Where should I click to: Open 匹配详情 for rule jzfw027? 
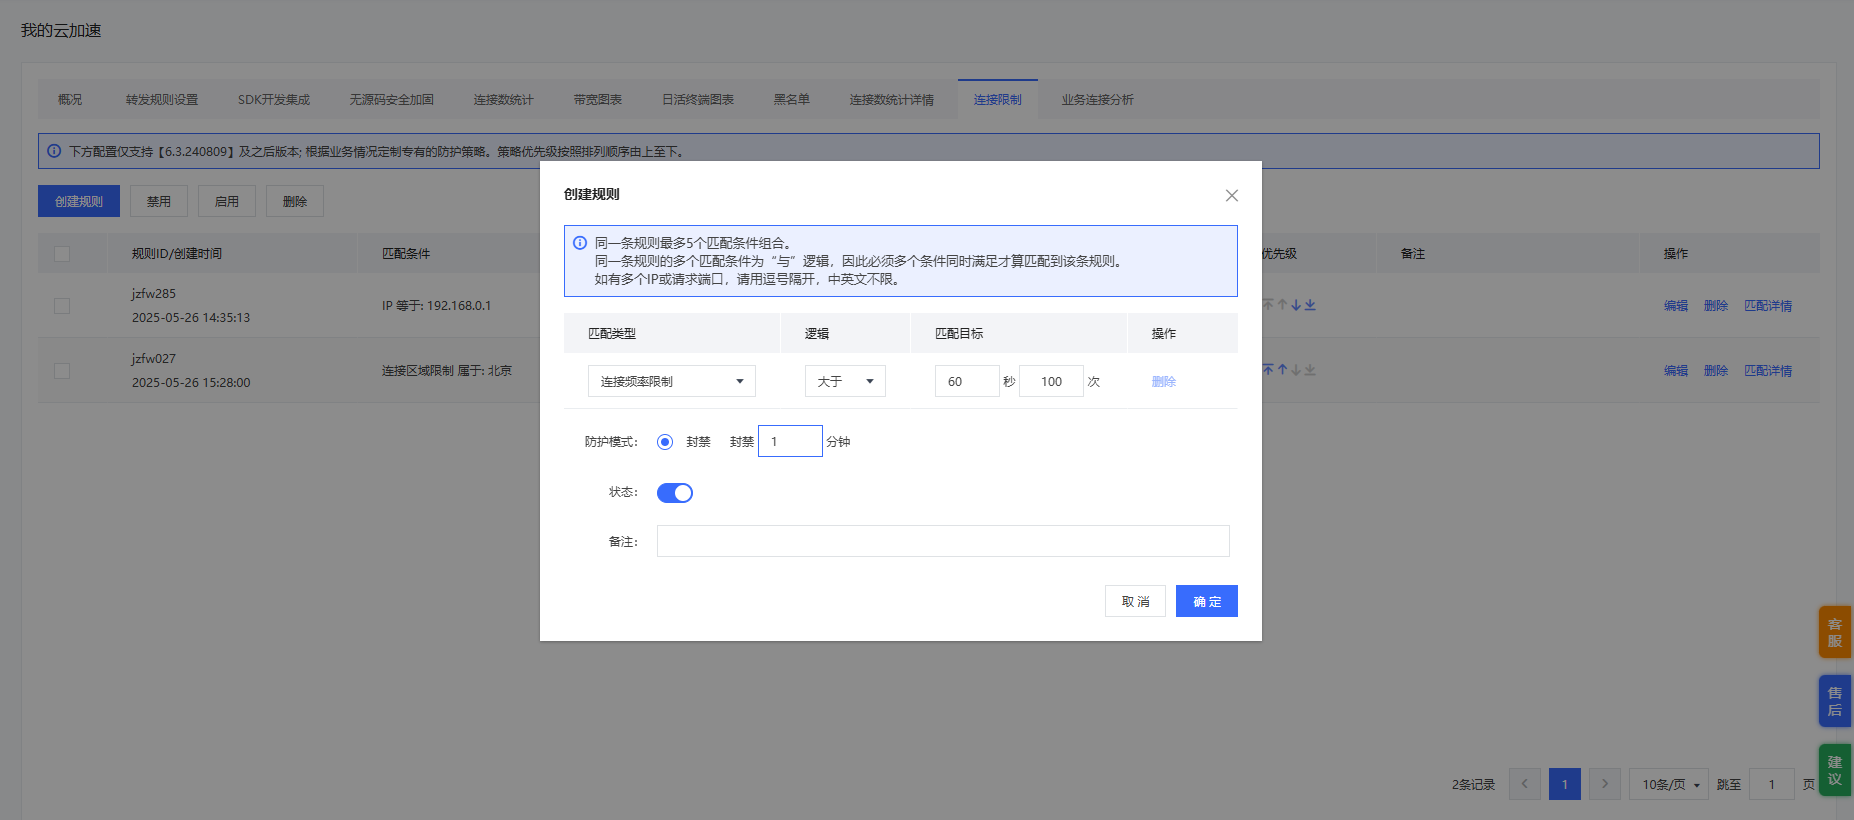[1768, 371]
